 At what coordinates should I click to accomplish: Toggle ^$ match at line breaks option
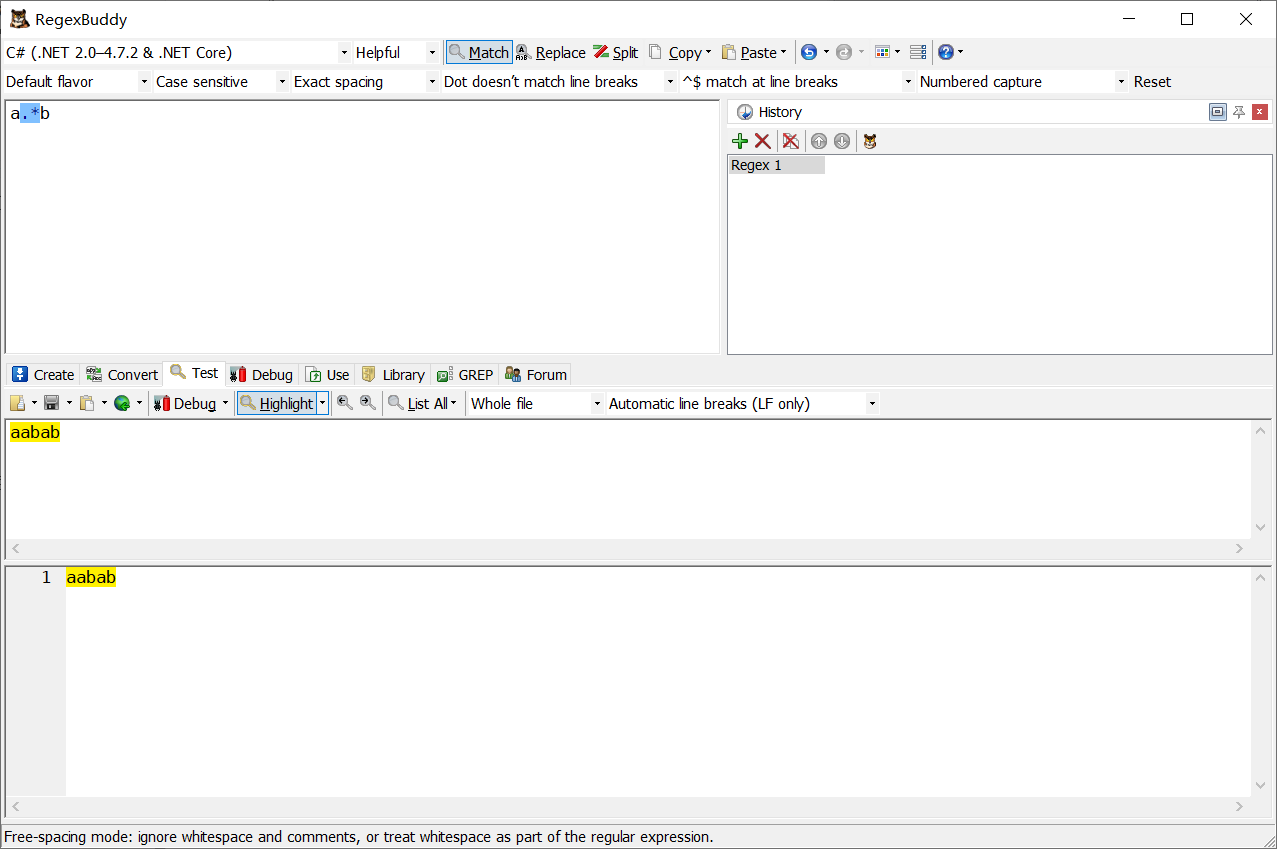[x=797, y=81]
